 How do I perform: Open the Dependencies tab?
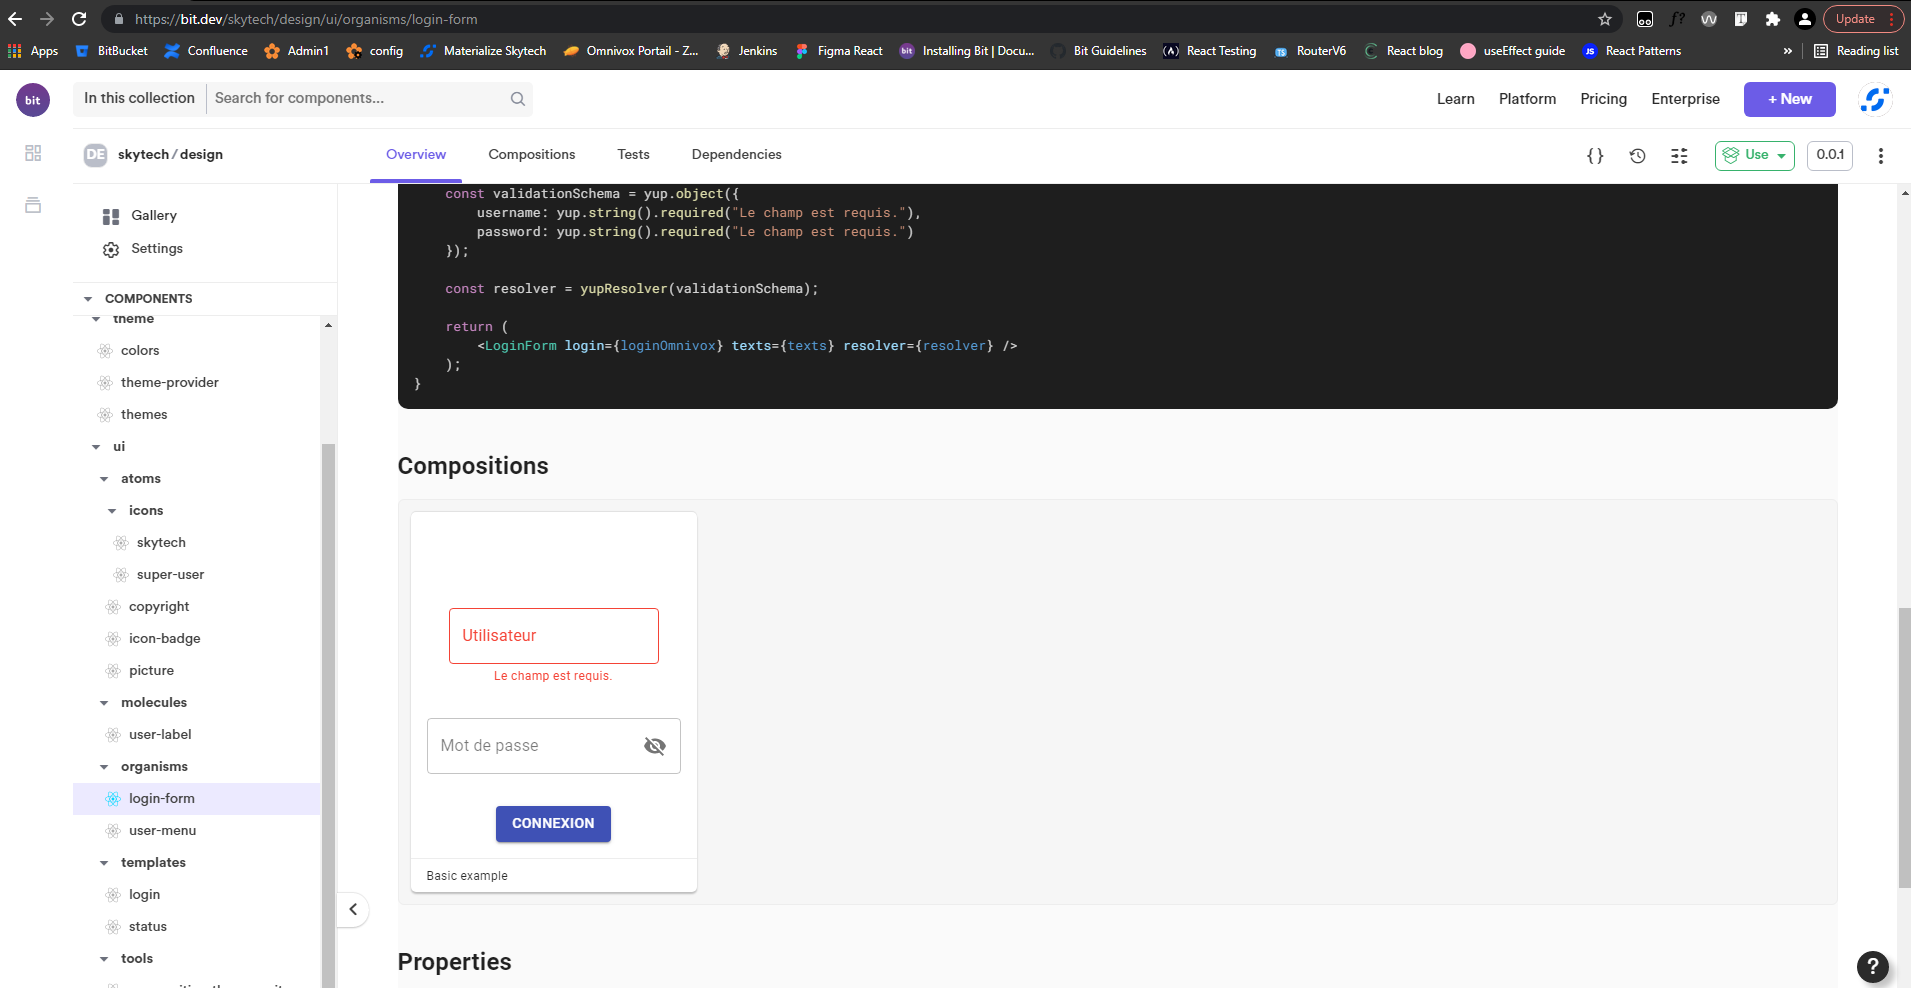click(736, 154)
